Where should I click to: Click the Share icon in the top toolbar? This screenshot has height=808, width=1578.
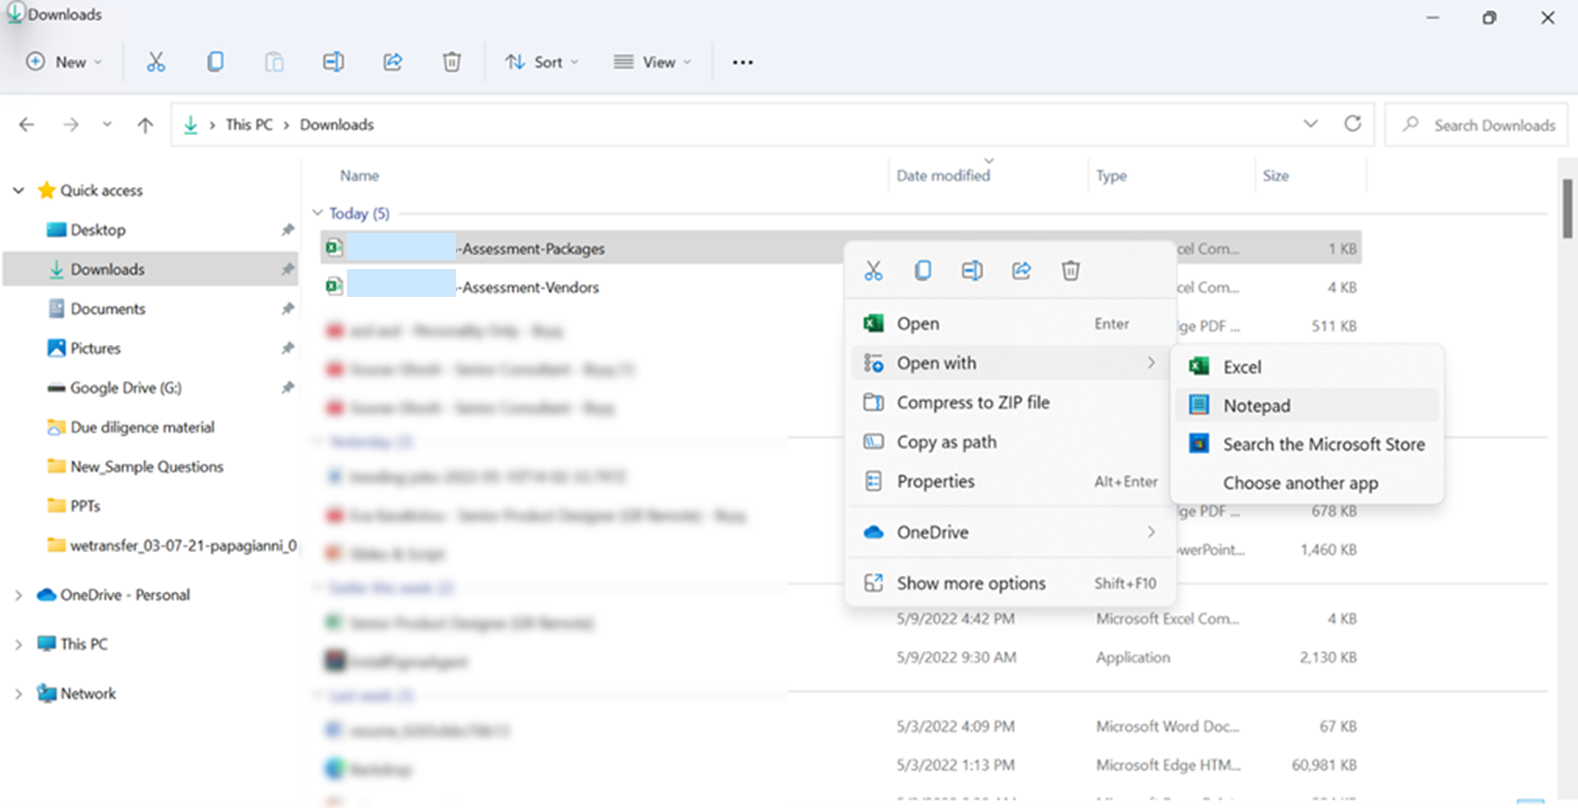tap(393, 62)
